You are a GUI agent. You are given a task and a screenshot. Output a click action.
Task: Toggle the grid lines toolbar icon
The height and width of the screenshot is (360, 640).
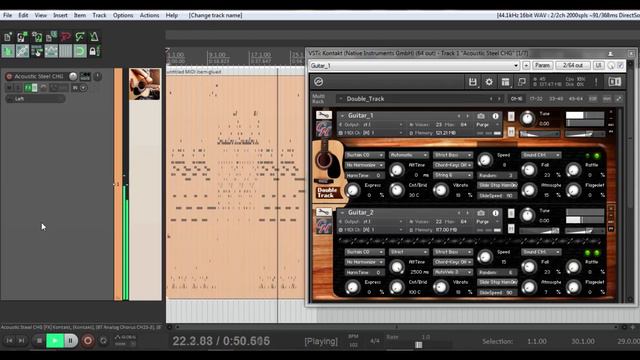(x=65, y=51)
